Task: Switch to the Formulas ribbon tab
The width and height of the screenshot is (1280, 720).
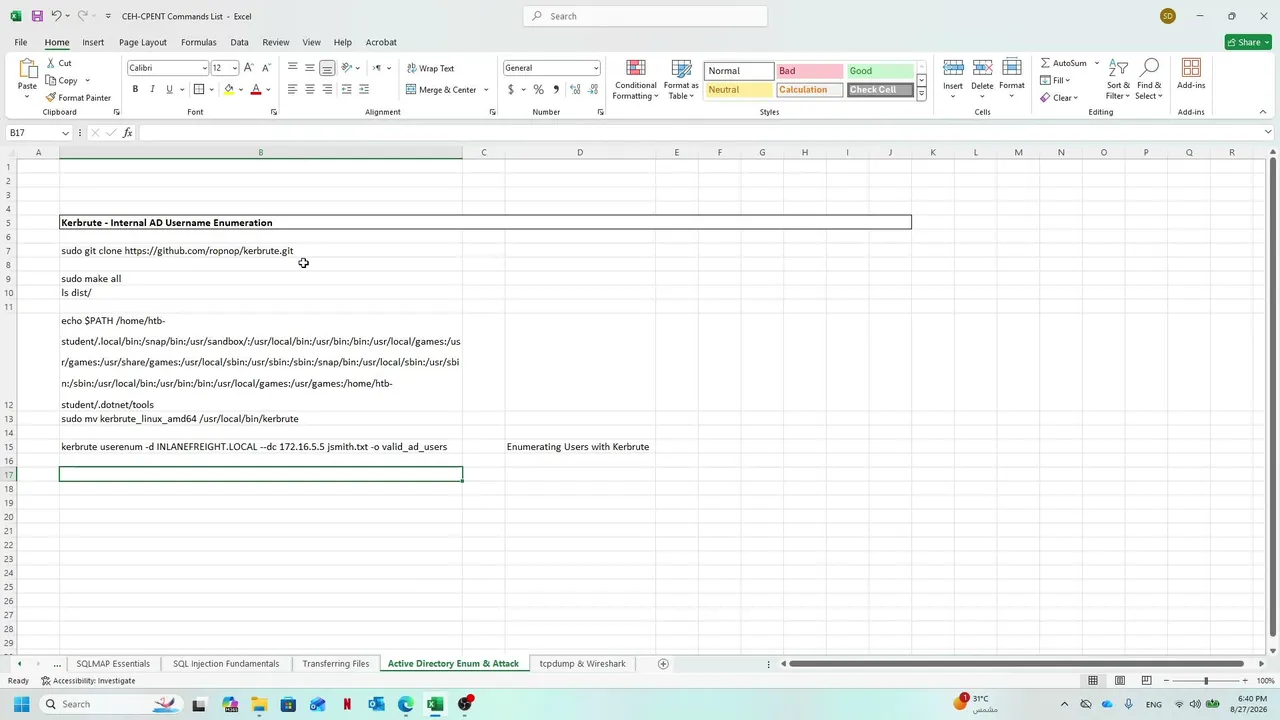Action: [198, 42]
